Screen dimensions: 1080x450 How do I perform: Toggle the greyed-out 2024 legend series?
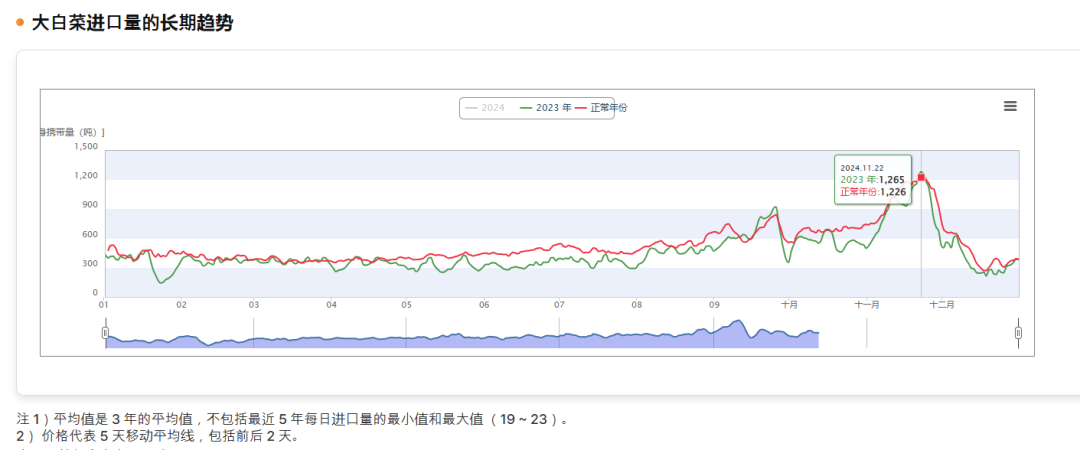(486, 107)
